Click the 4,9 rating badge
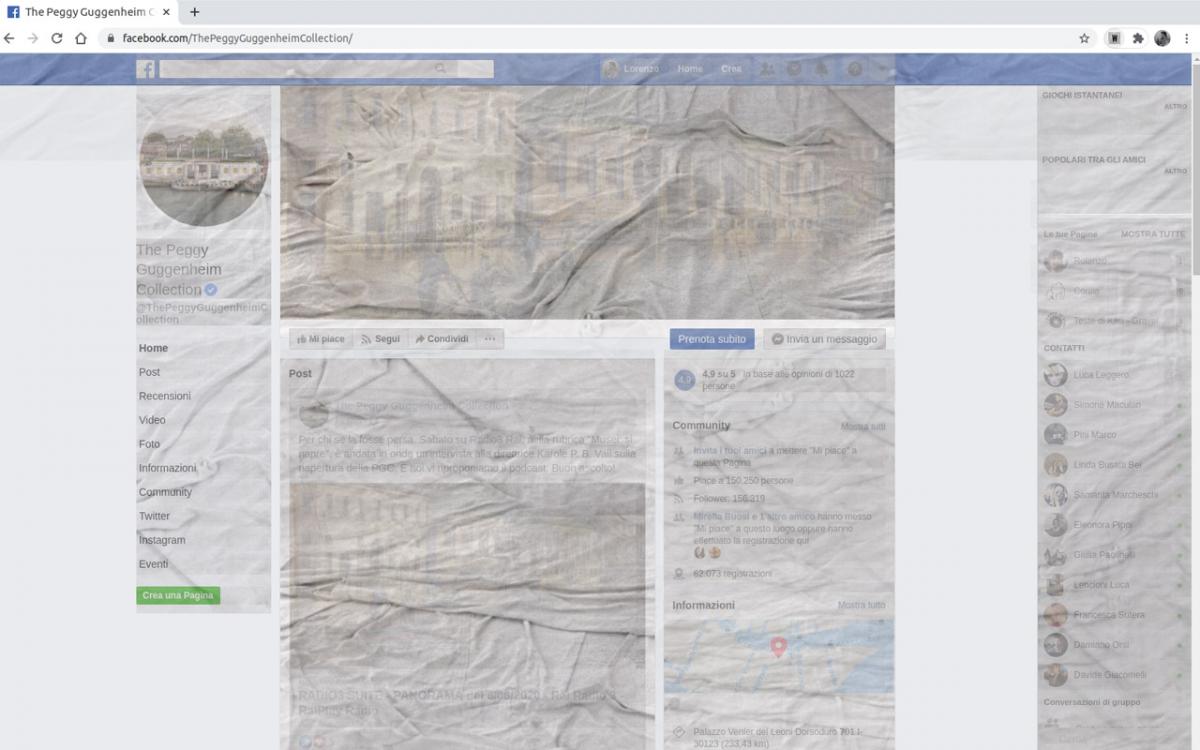Image resolution: width=1200 pixels, height=750 pixels. [x=684, y=380]
